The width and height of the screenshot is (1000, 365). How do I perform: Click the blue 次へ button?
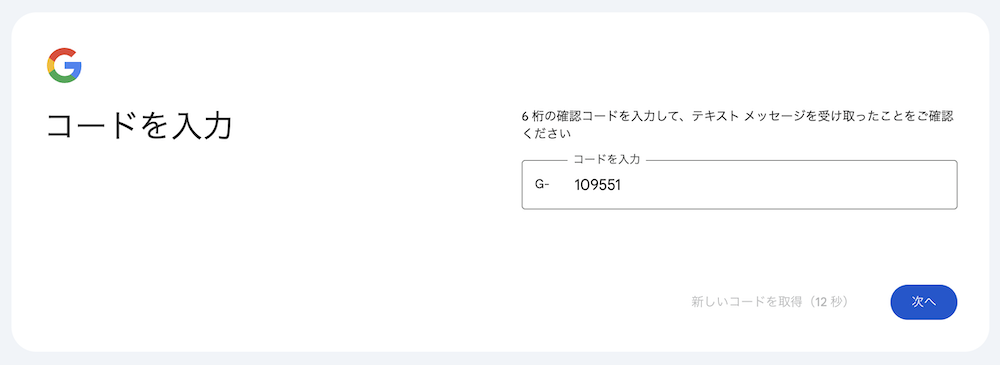click(923, 302)
